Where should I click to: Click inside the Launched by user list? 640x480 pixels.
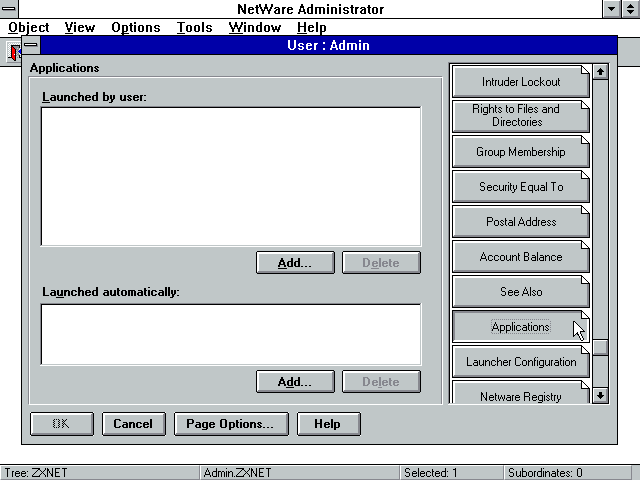(231, 176)
